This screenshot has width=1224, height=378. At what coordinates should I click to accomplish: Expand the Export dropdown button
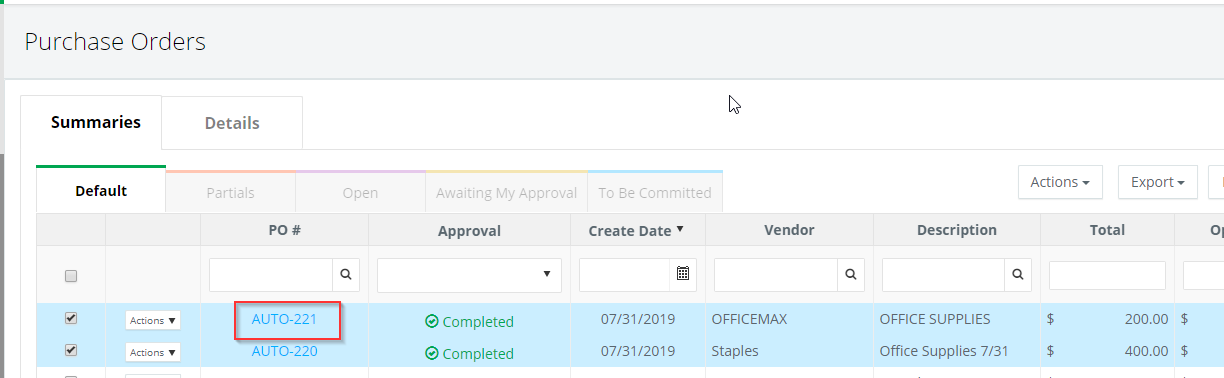[x=1158, y=182]
